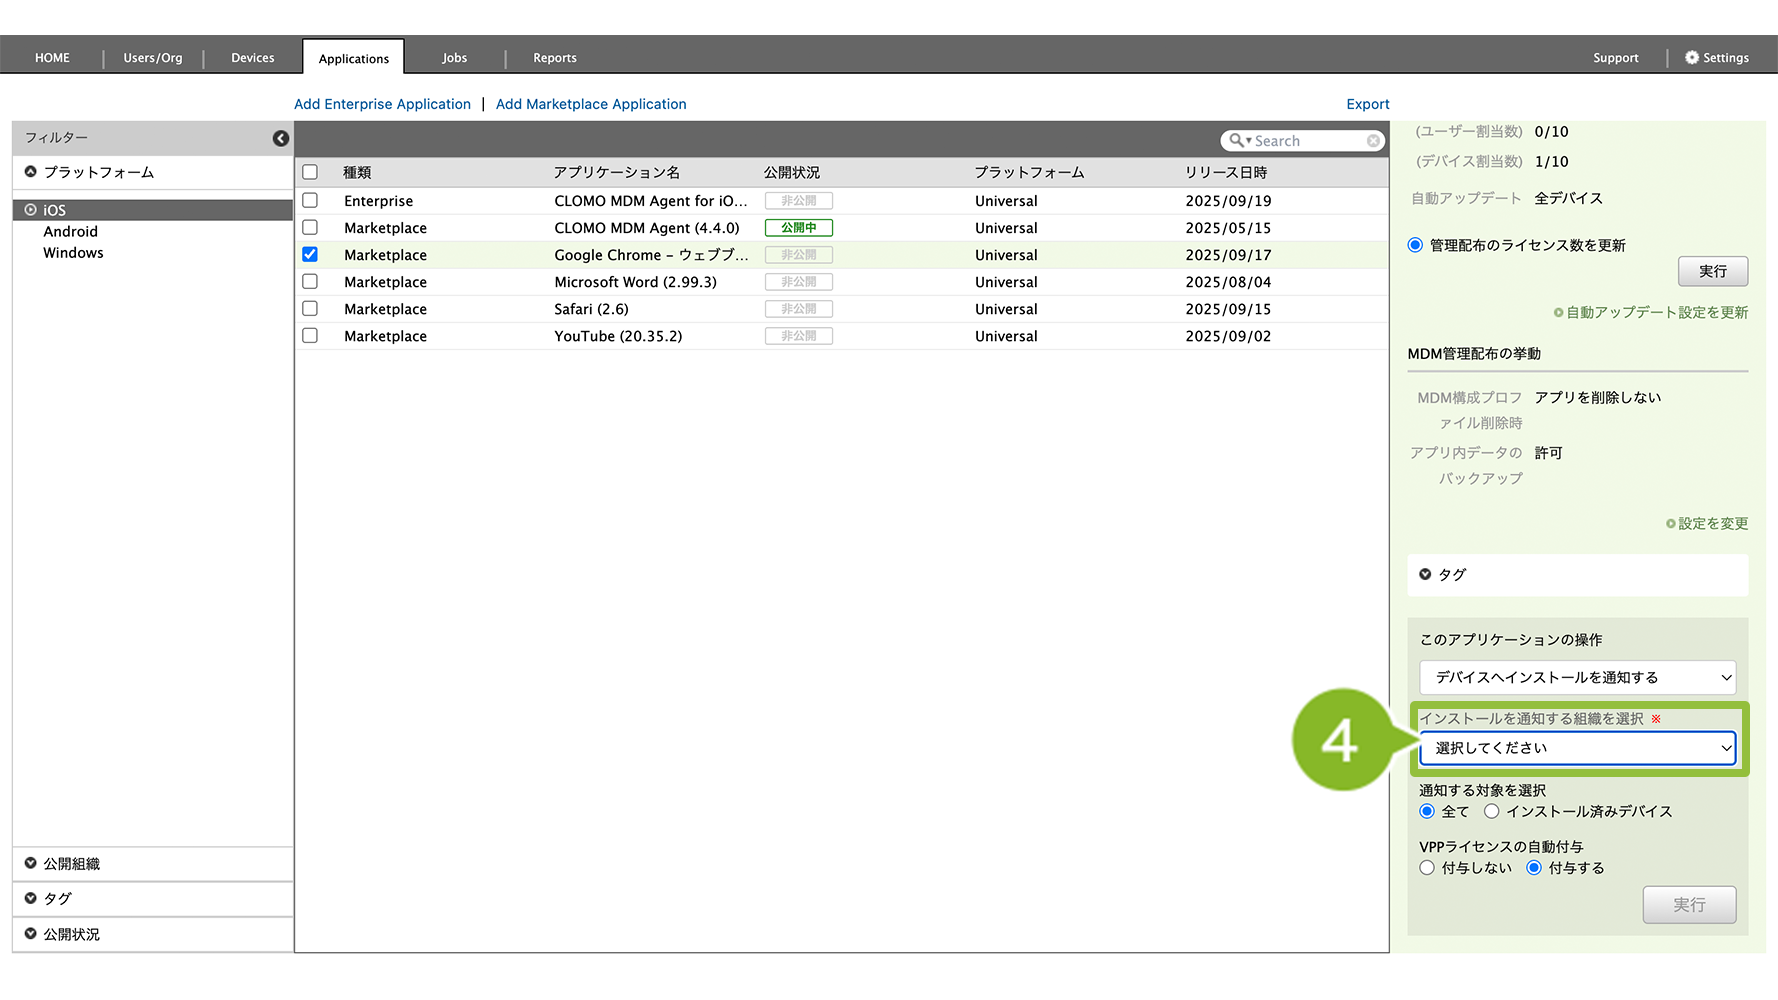Open the デバイスへインストールを通知する dropdown

tap(1577, 677)
